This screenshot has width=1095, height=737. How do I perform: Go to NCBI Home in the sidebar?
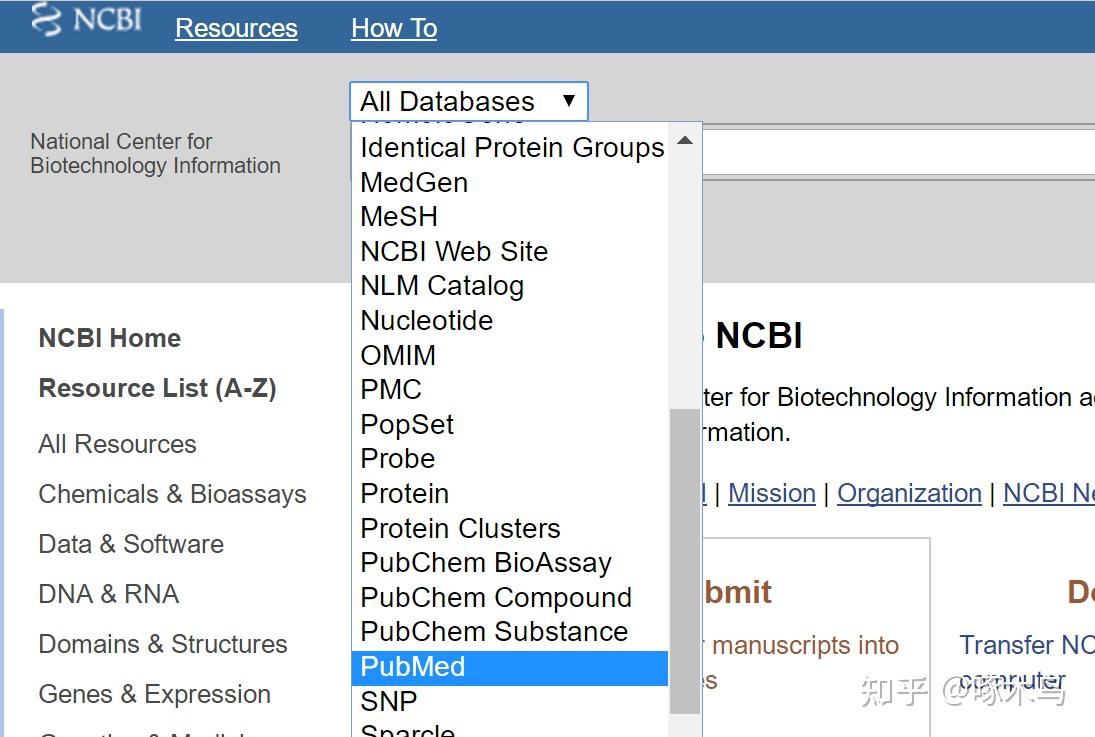tap(109, 338)
